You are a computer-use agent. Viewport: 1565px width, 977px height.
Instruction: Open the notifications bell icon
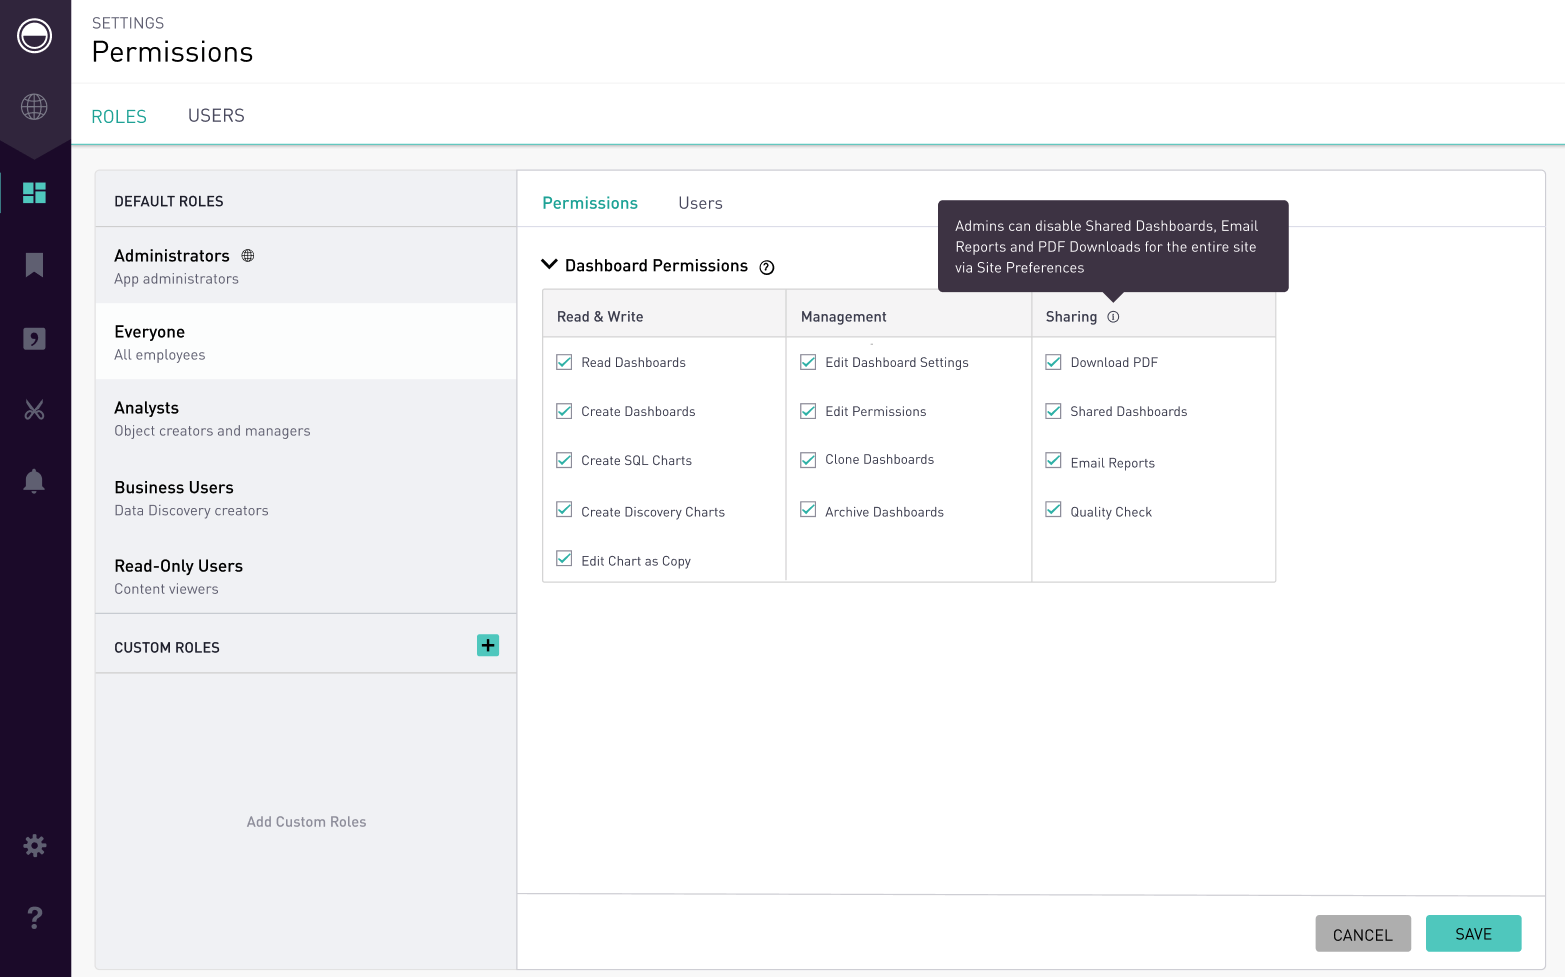coord(34,481)
